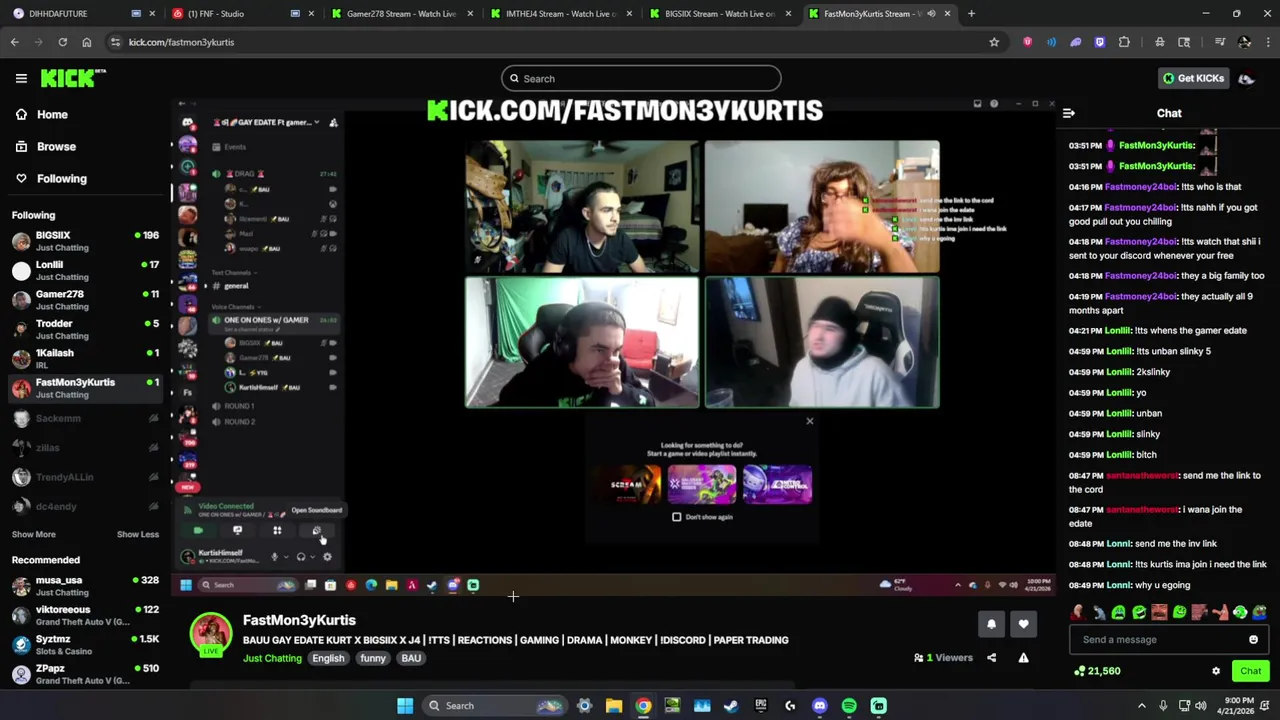Open BIGSIIX channel in following list

(86, 241)
